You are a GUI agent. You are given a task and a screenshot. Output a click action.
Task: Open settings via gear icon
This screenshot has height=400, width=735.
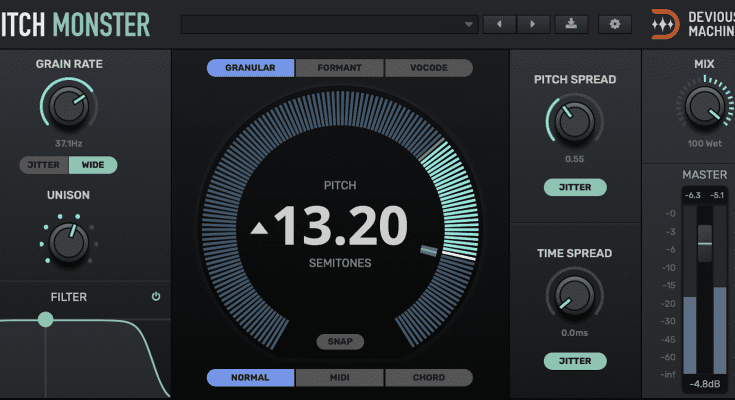point(614,24)
